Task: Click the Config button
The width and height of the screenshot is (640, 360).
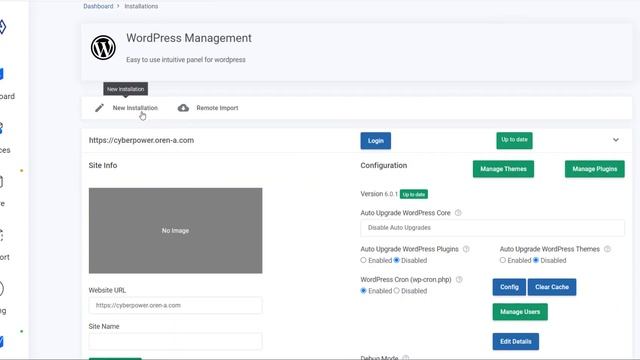Action: click(x=509, y=287)
